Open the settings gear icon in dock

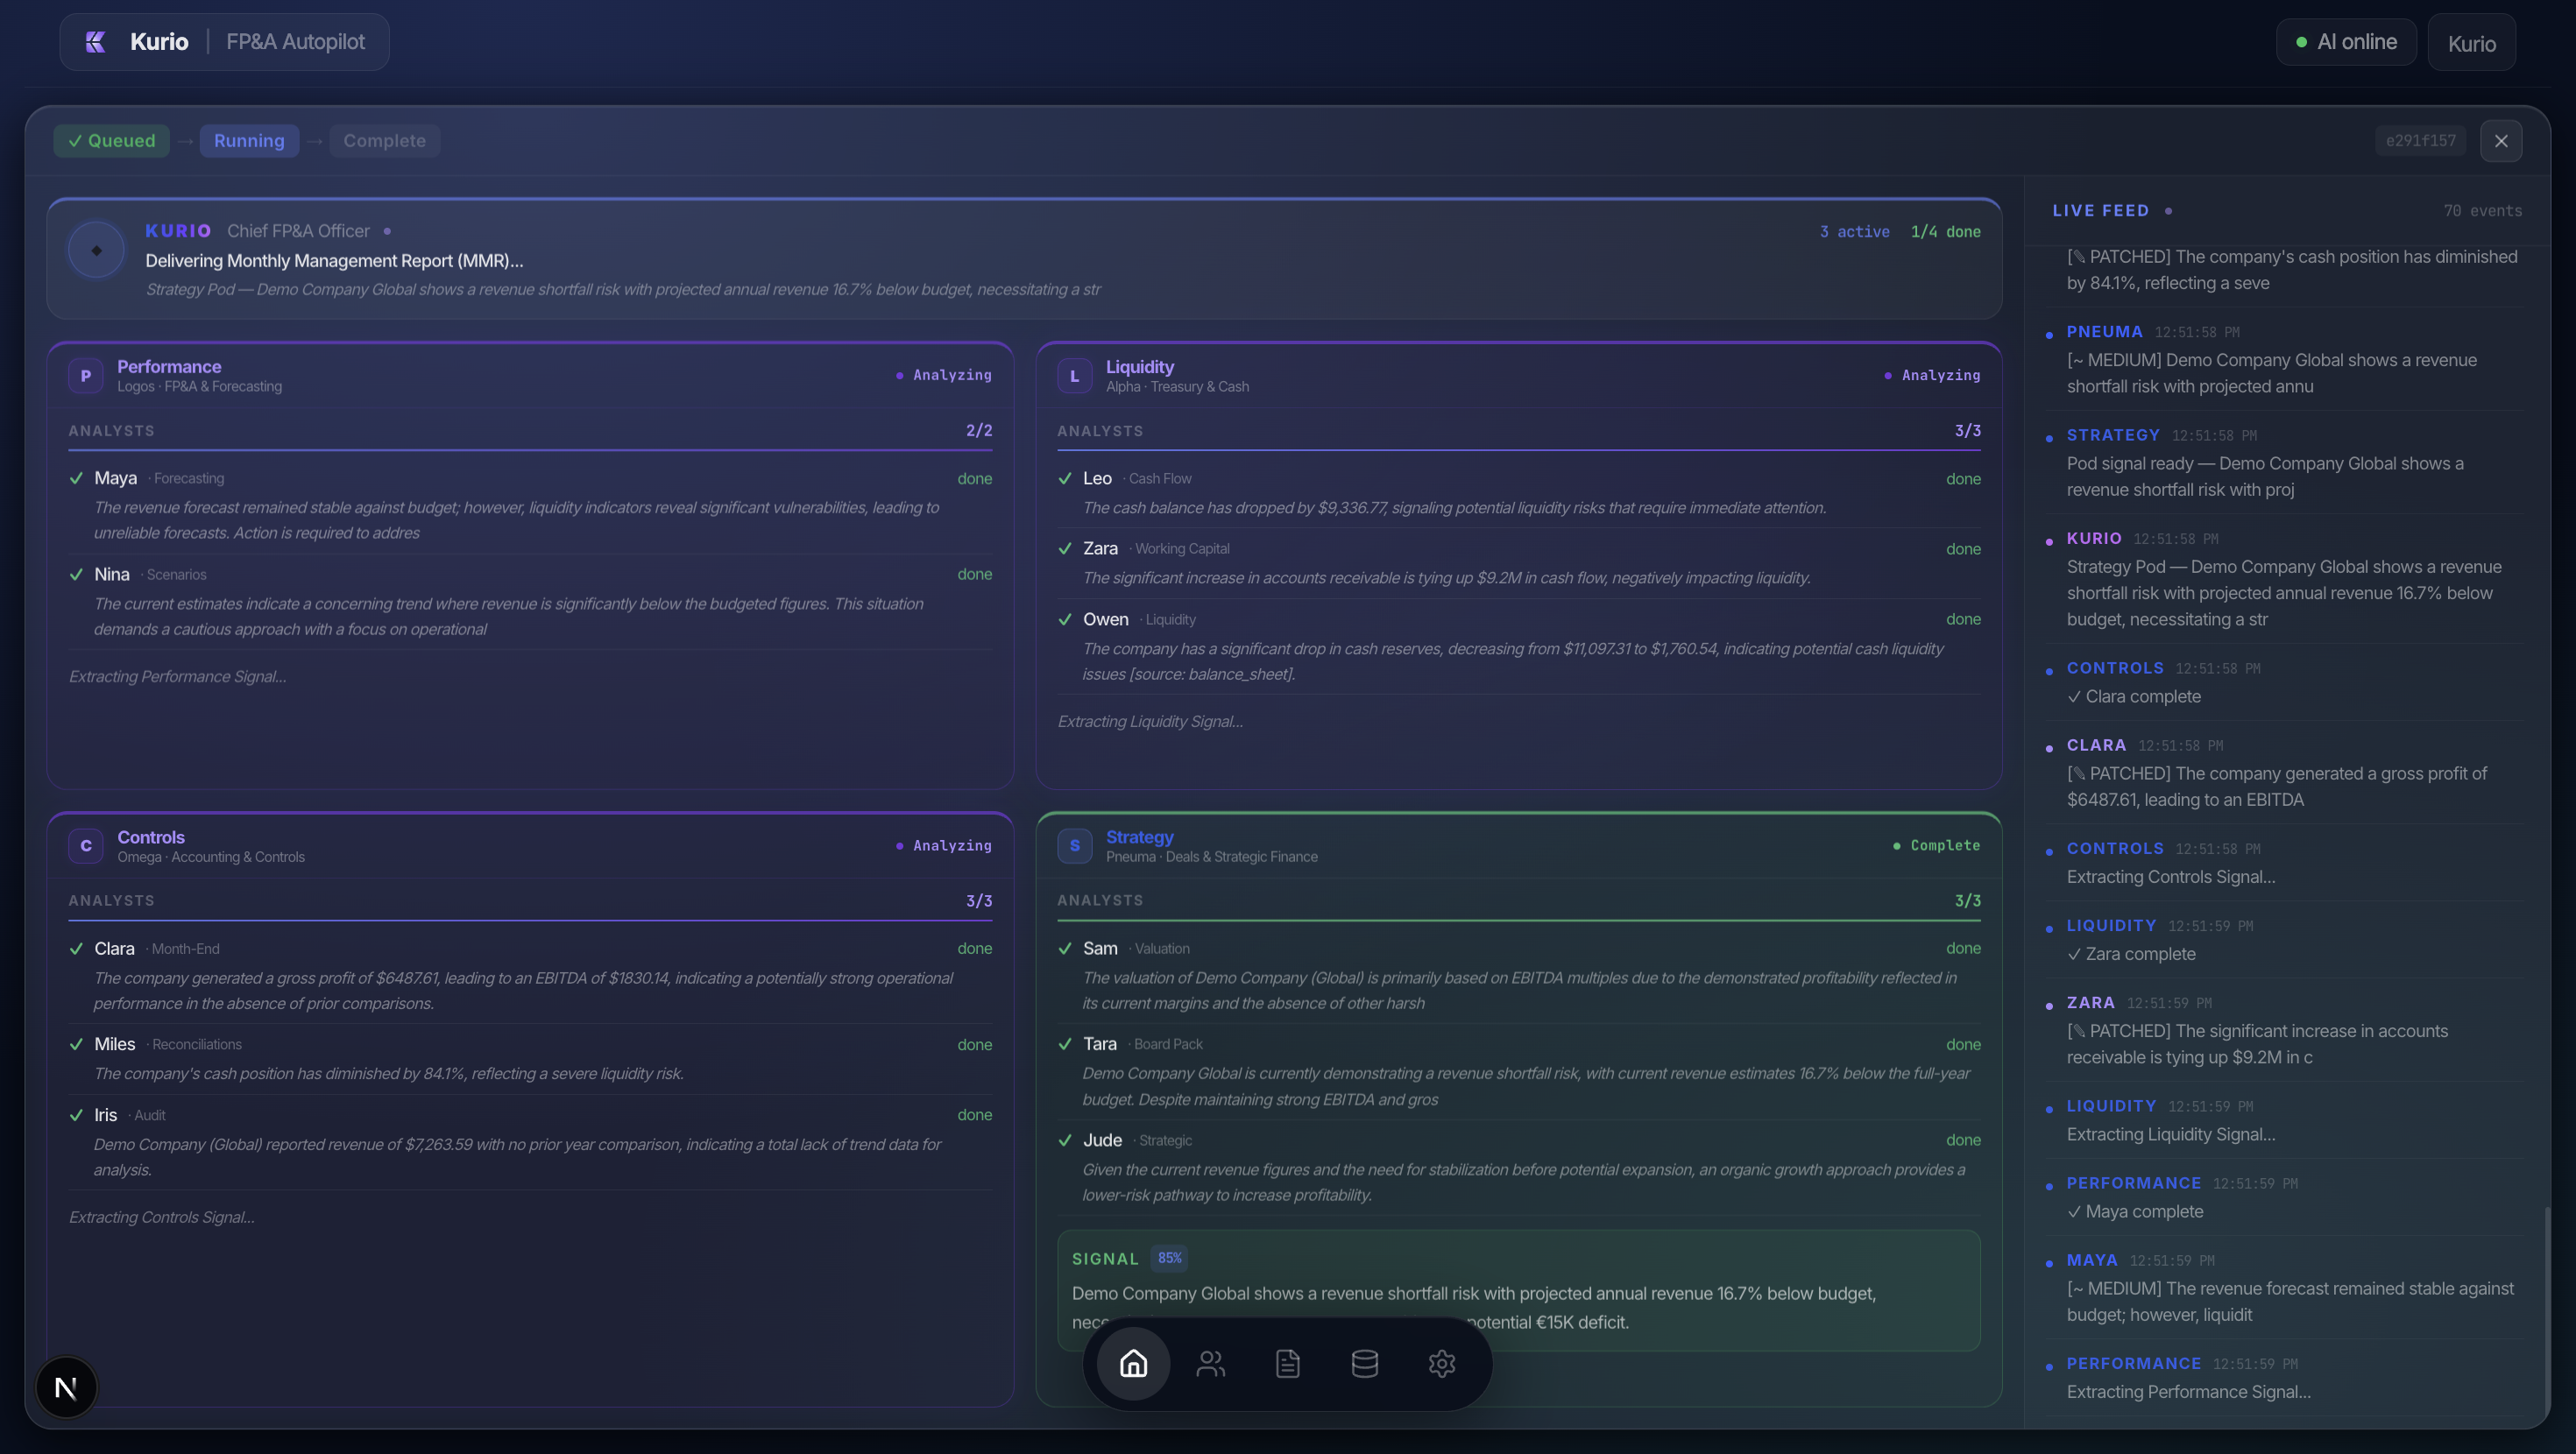1441,1363
